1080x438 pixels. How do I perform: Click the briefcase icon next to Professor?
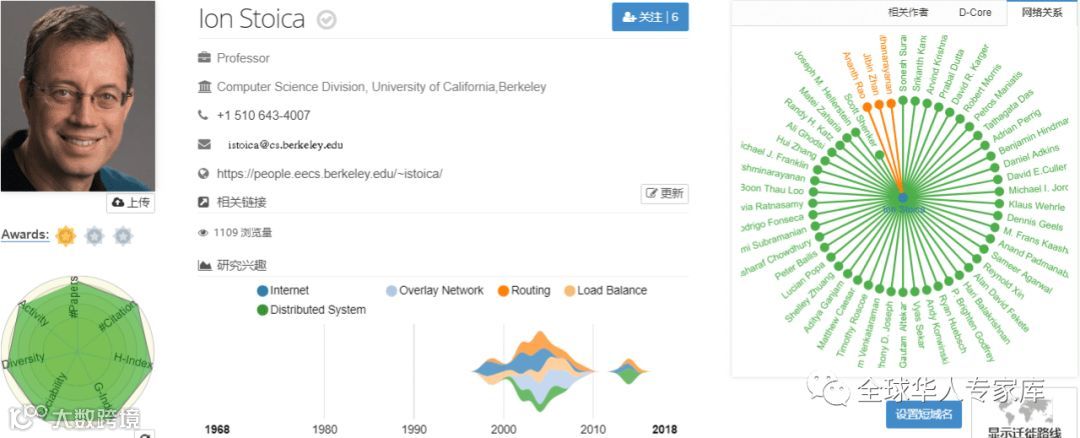tap(205, 58)
